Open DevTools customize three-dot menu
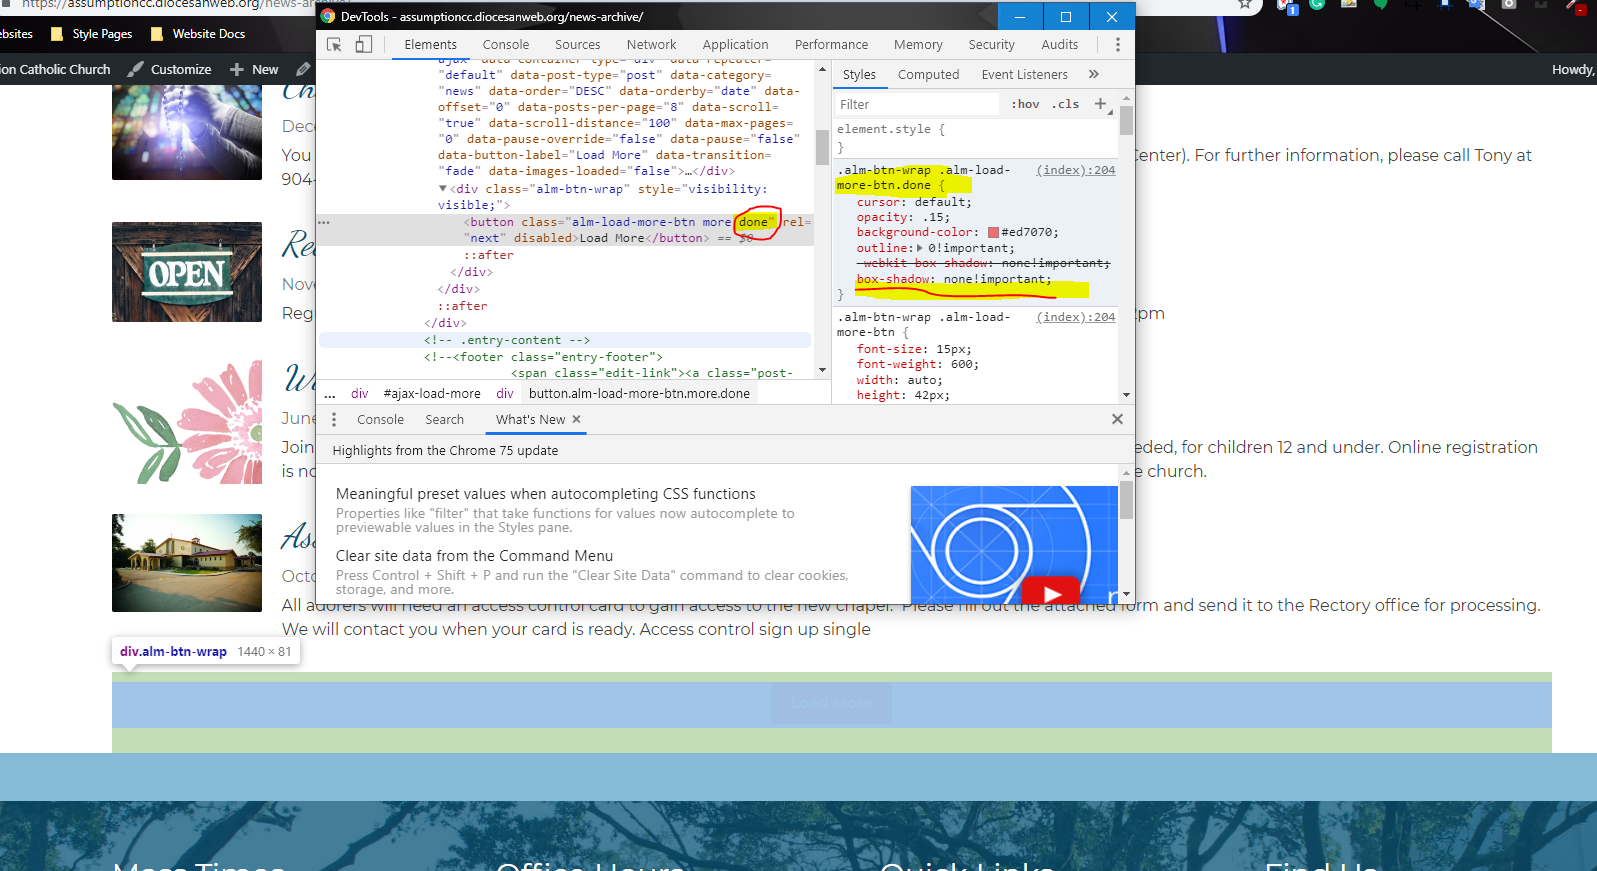Viewport: 1597px width, 871px height. (1117, 45)
